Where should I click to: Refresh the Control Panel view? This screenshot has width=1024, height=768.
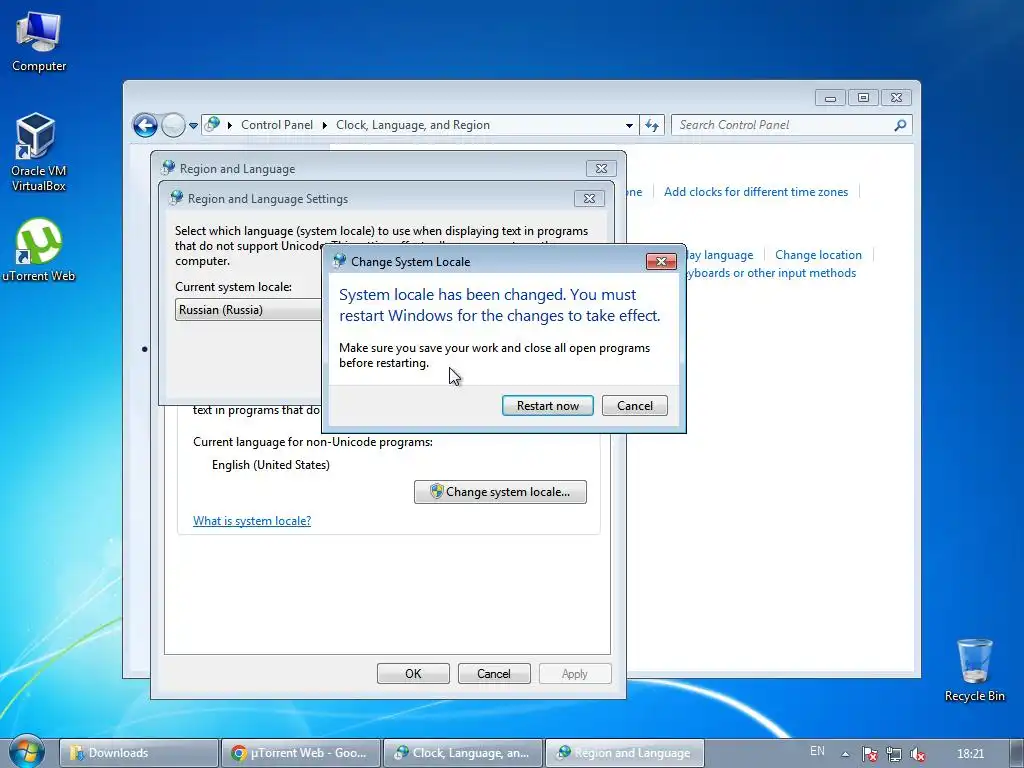[x=652, y=125]
